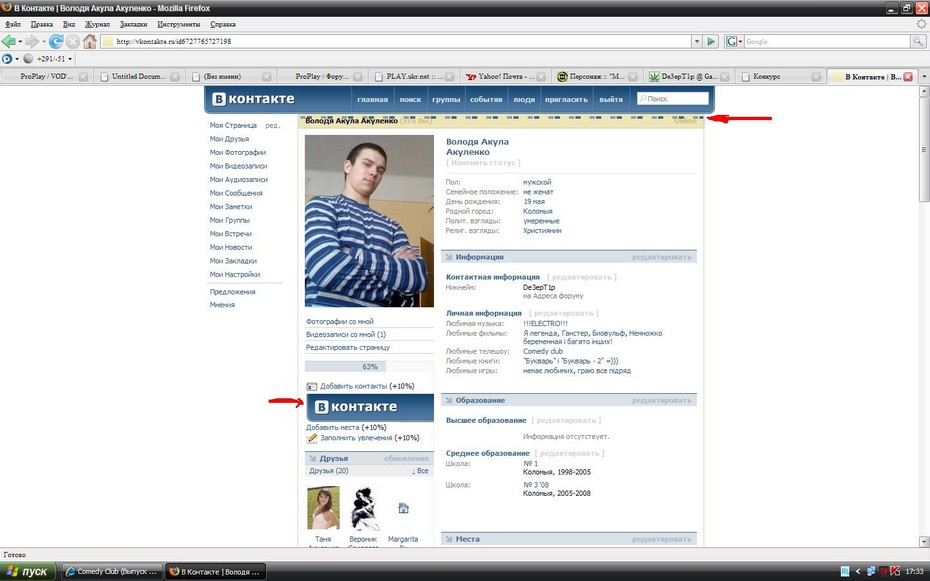The width and height of the screenshot is (930, 581).
Task: Click the VKontakte logo in the site header
Action: [x=252, y=99]
